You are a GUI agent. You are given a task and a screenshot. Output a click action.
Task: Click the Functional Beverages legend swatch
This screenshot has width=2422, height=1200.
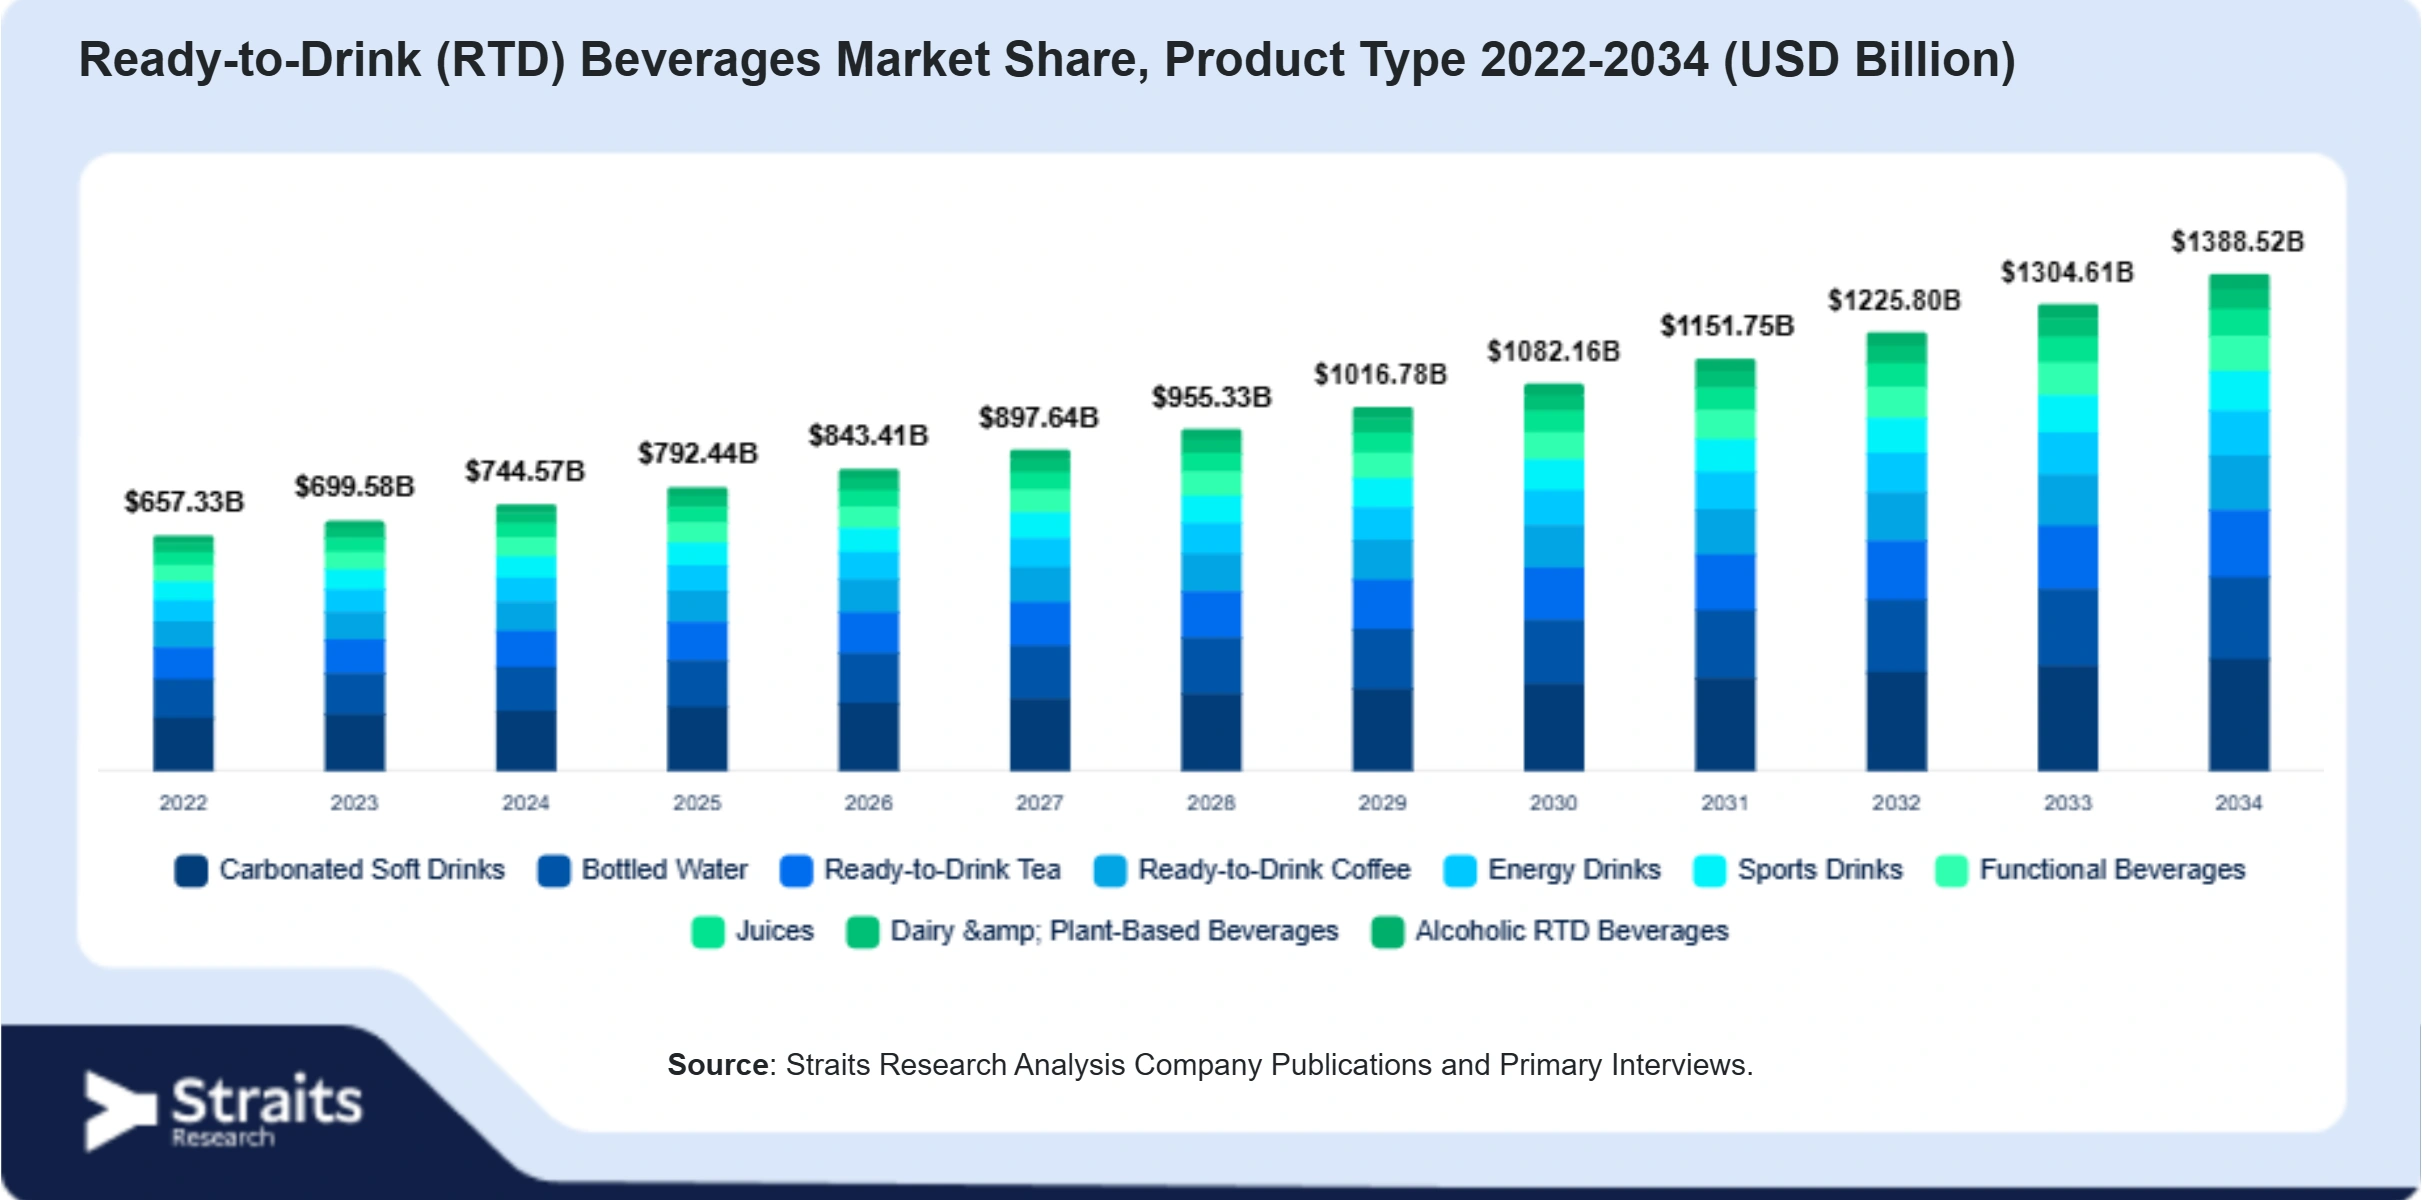[x=1951, y=871]
